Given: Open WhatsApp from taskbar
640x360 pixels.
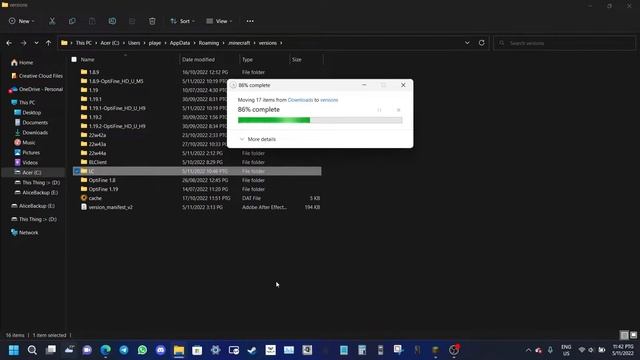Looking at the screenshot, I should [x=142, y=350].
